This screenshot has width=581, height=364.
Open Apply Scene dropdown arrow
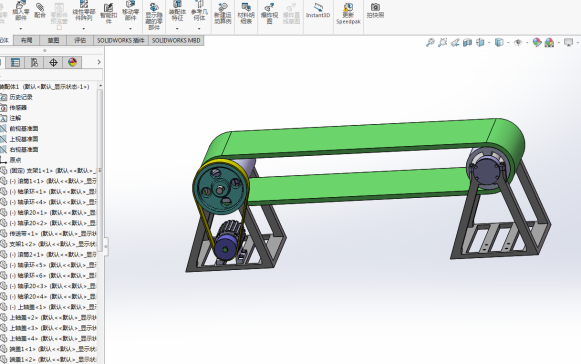click(x=558, y=43)
